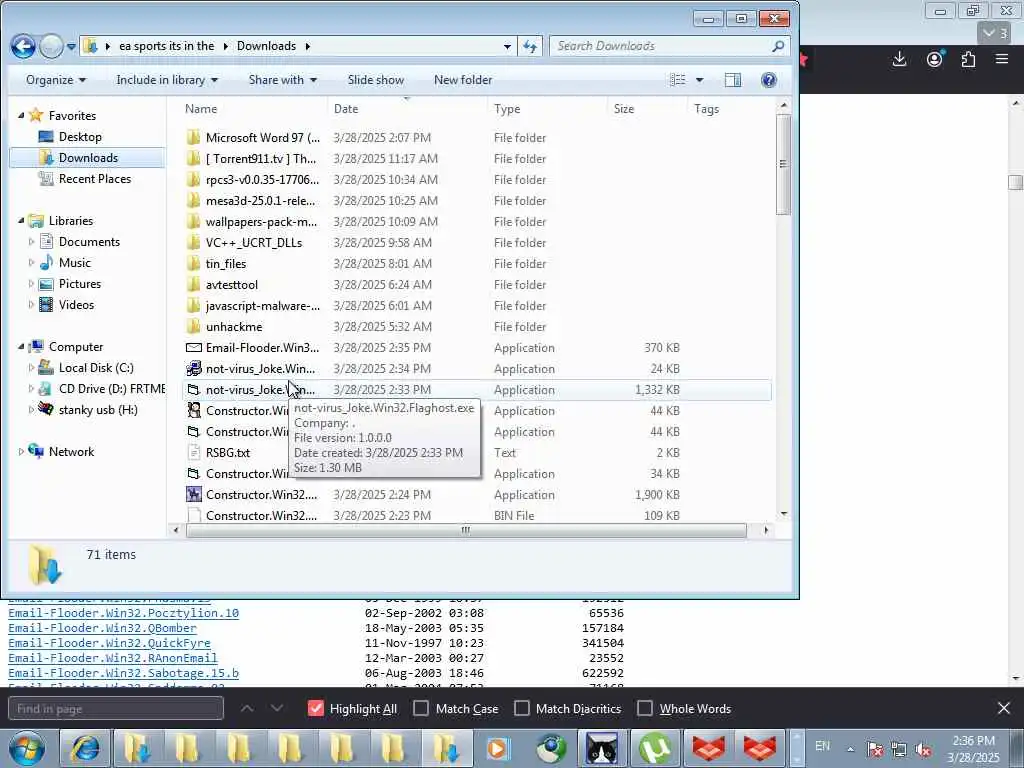Enable the Match Diacritics checkbox
The image size is (1024, 768).
tap(521, 708)
